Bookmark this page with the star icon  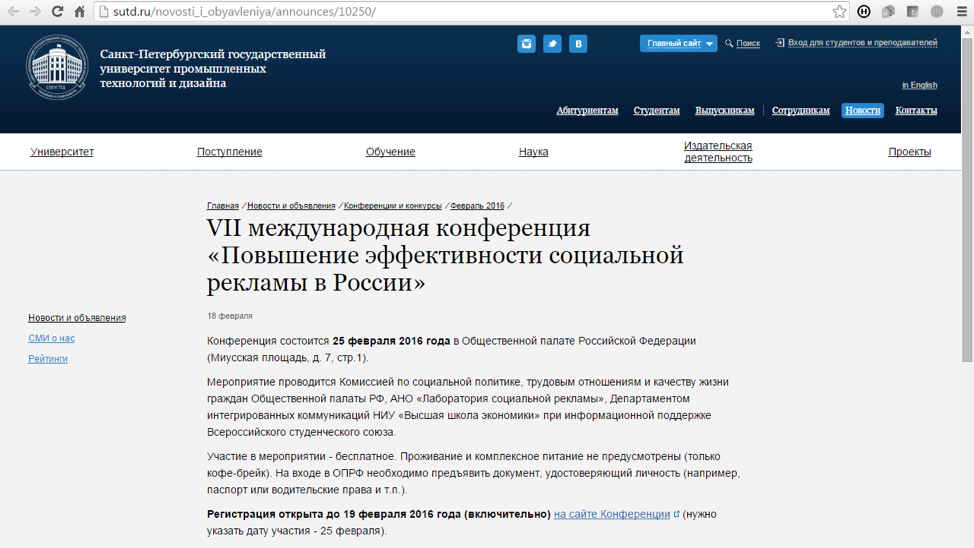click(839, 11)
